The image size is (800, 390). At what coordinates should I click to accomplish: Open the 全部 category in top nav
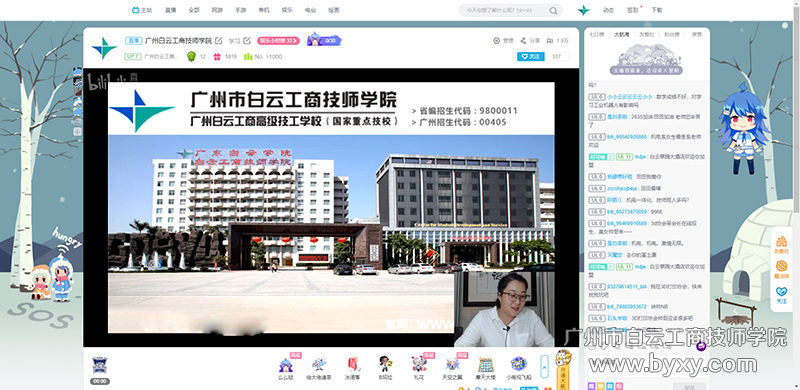pos(194,10)
